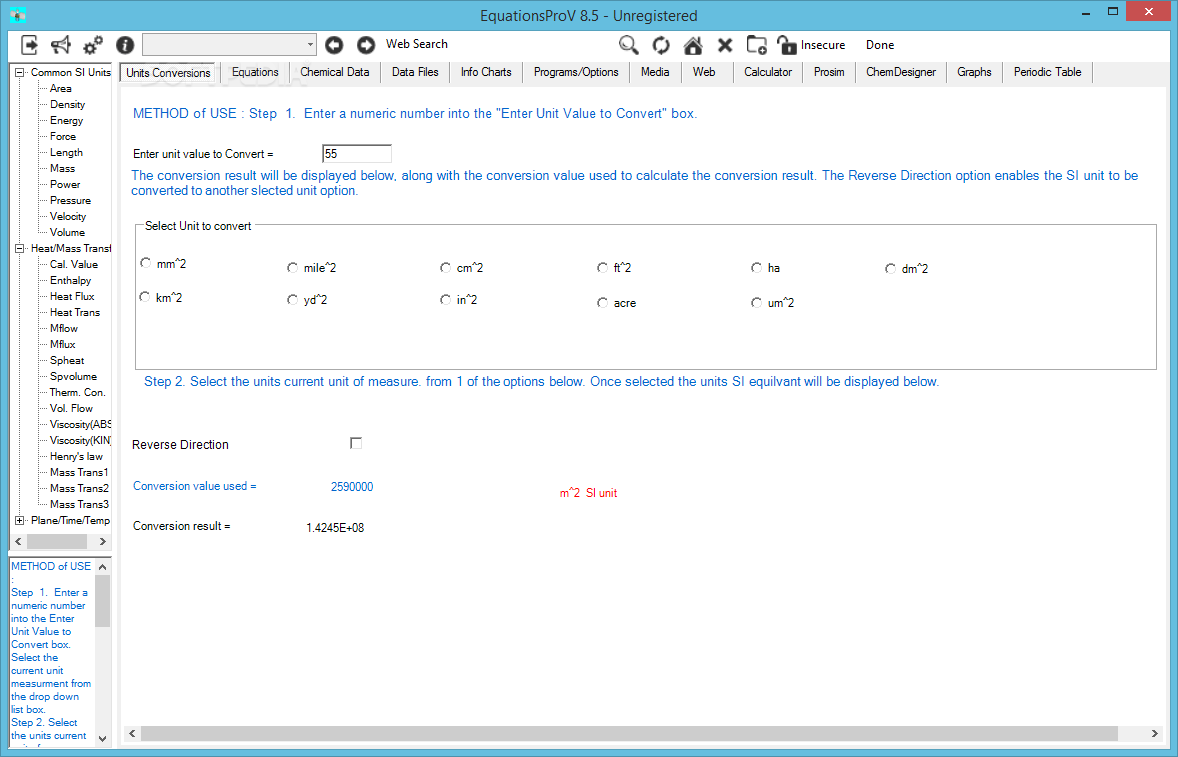Open the Programs/Options tab
Viewport: 1178px width, 757px height.
tap(576, 72)
